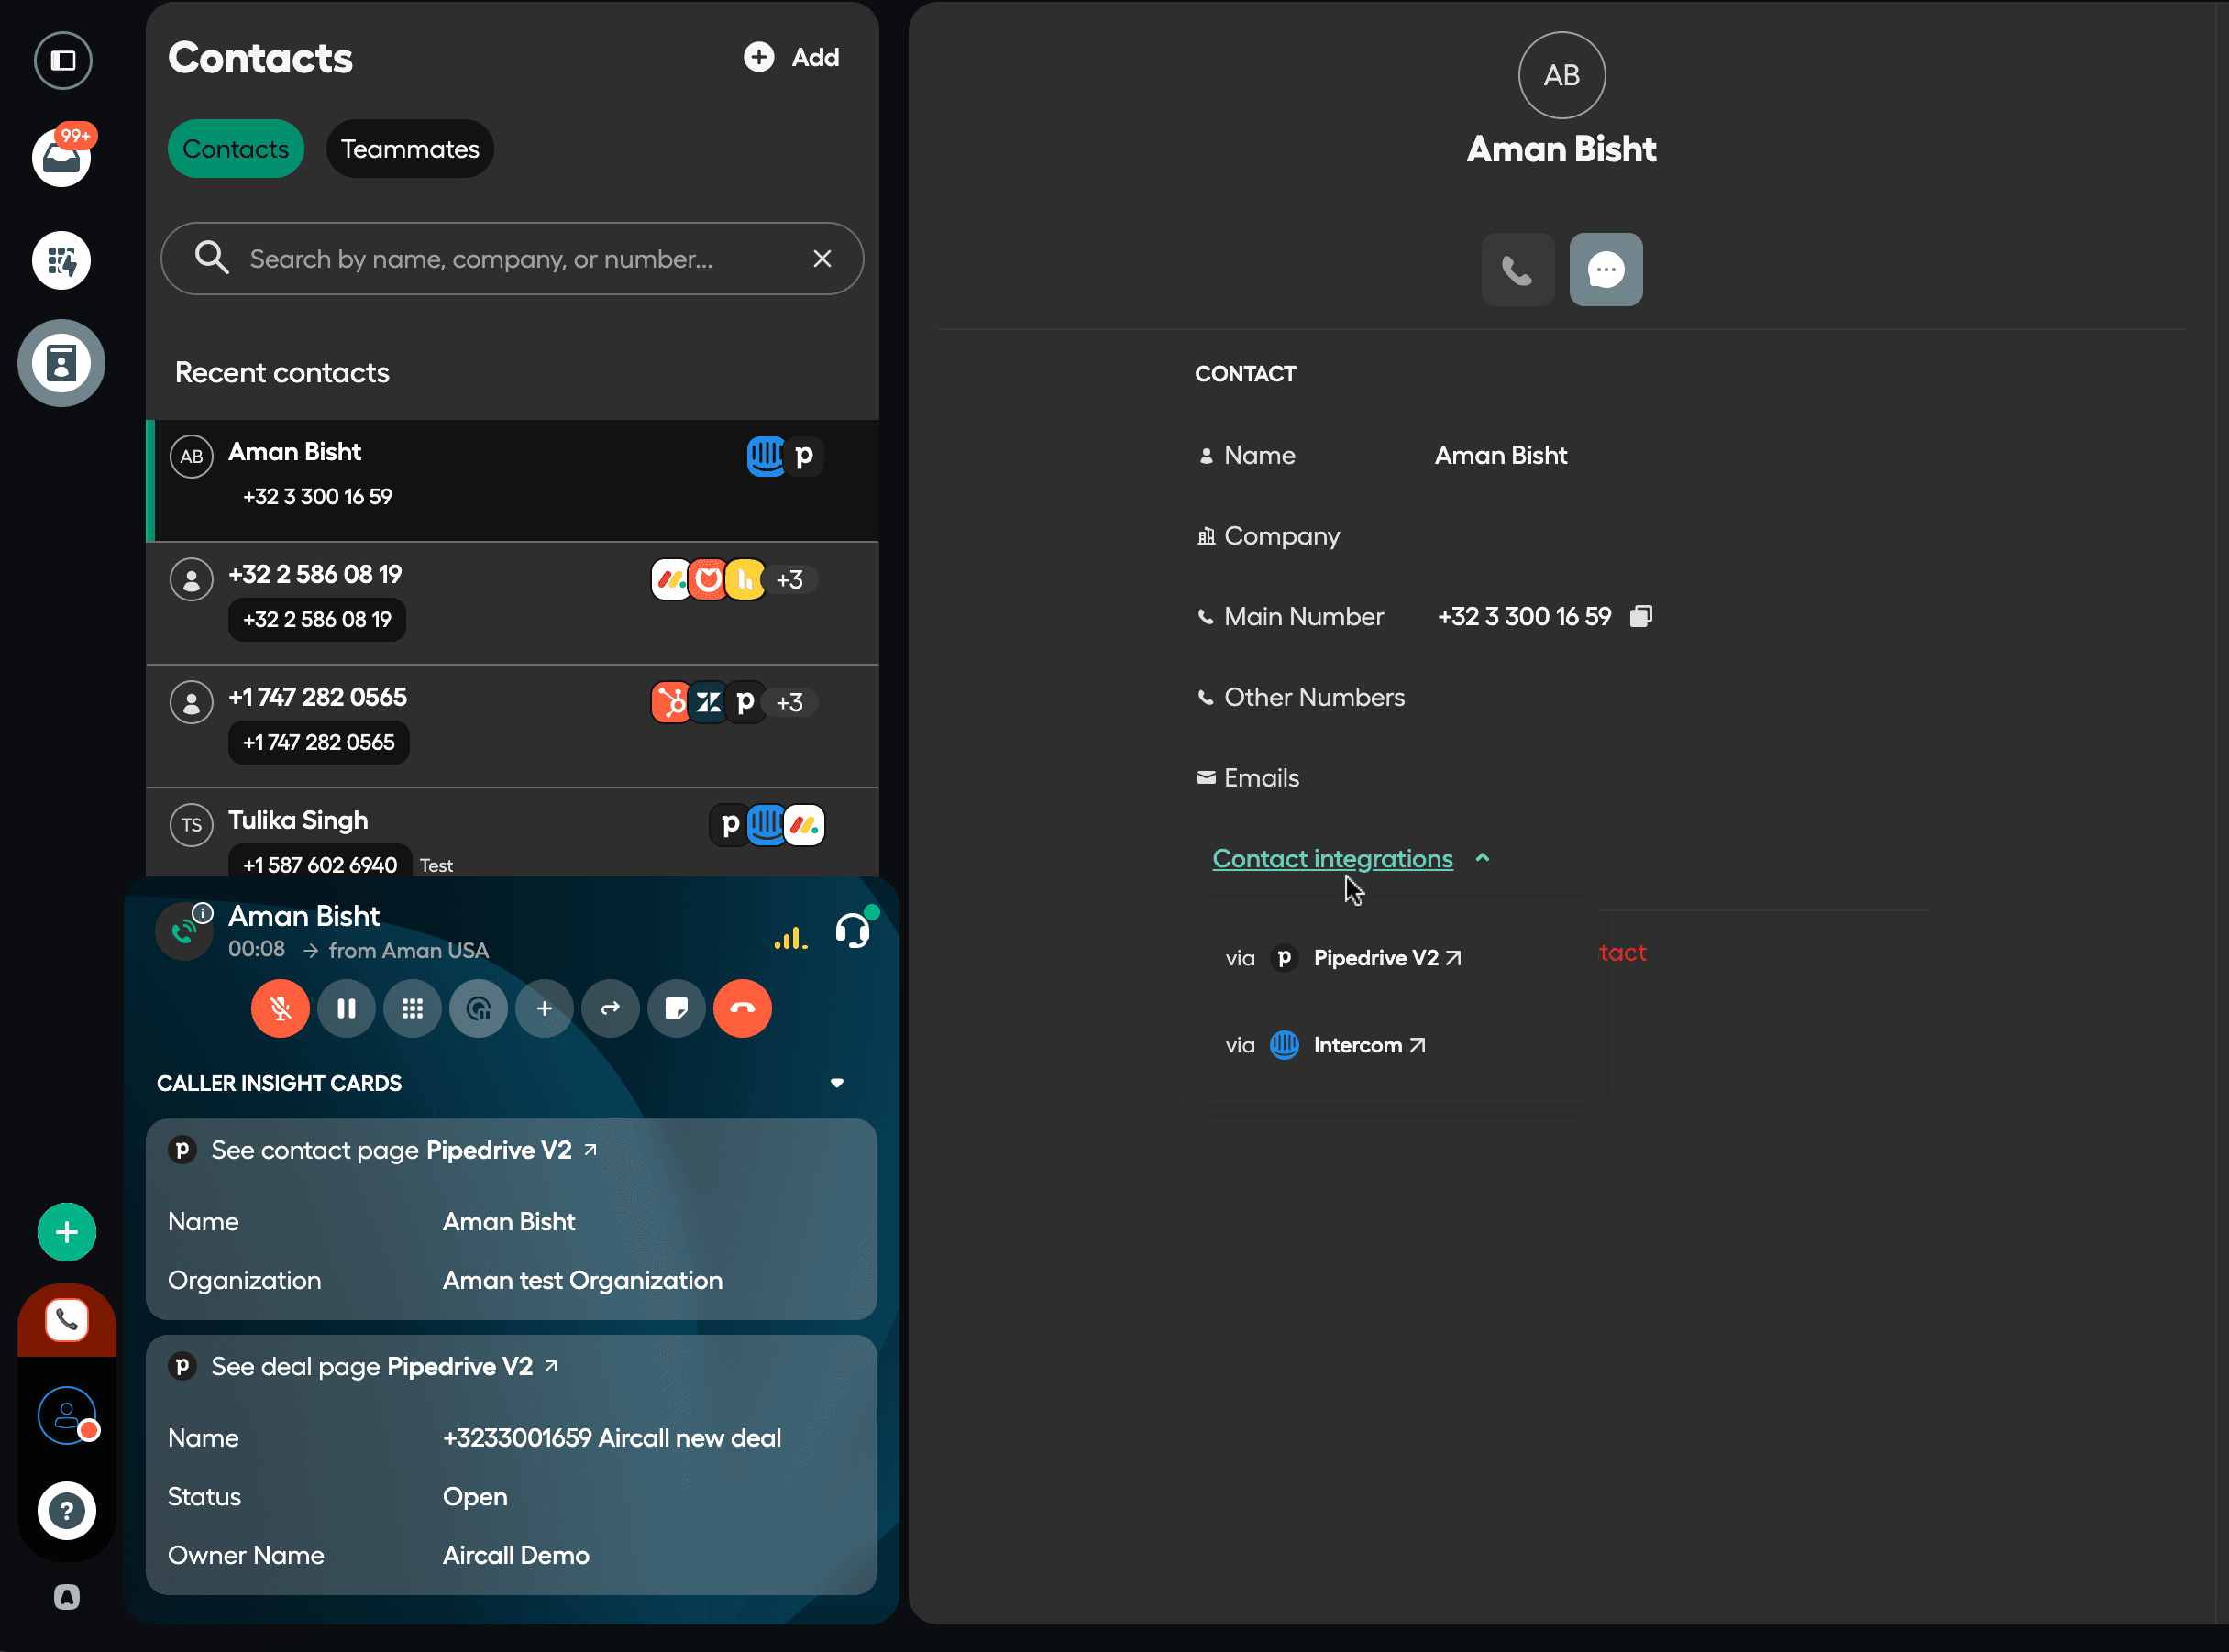Toggle the call recording button
2229x1652 pixels.
(478, 1008)
